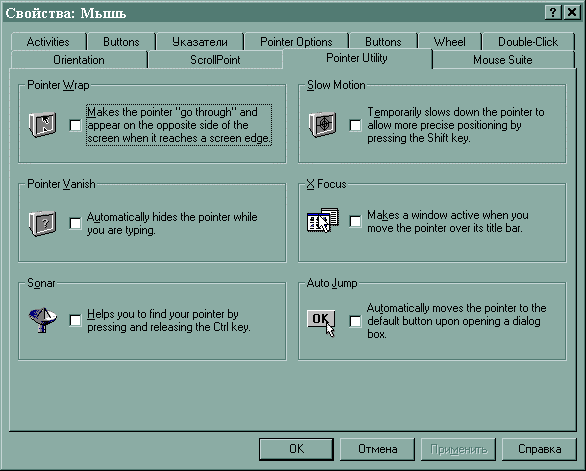Click the Sonar group label
Viewport: 586px width, 471px height.
(x=41, y=283)
